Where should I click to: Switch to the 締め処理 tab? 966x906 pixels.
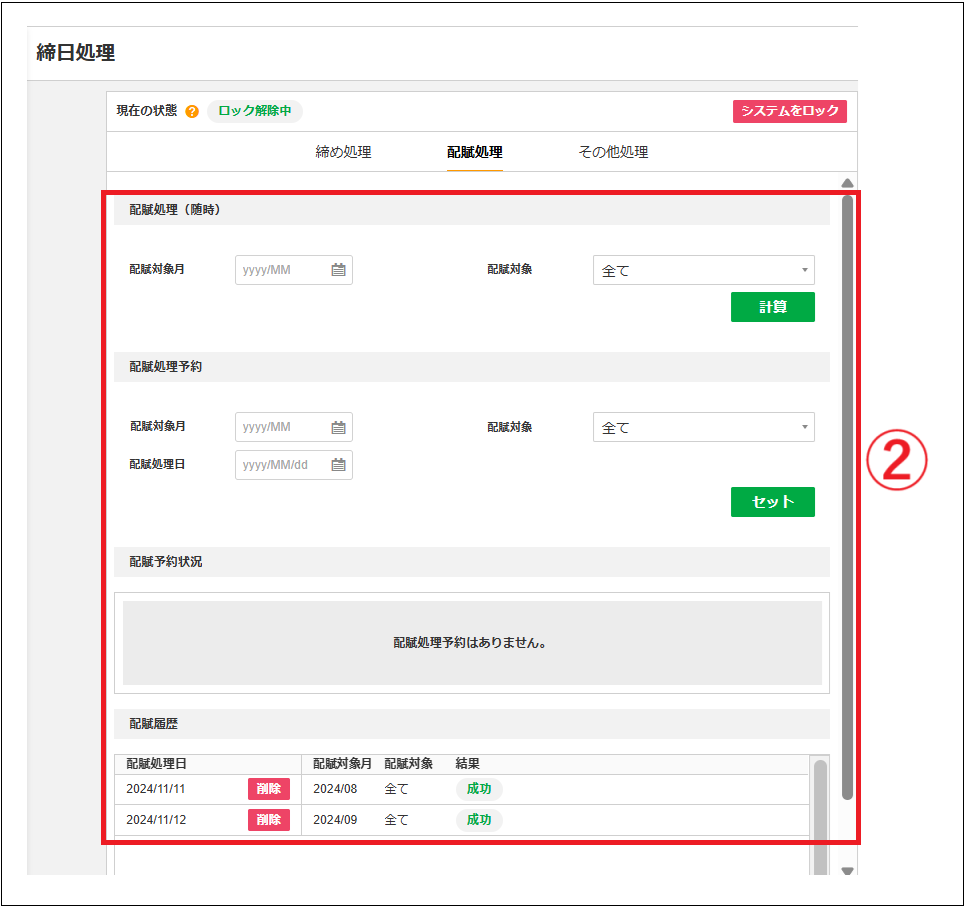[343, 151]
